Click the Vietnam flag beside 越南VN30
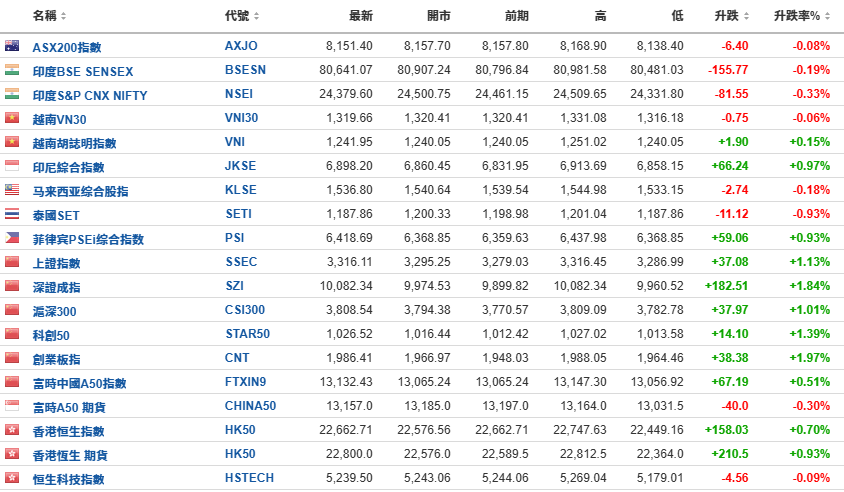Image resolution: width=844 pixels, height=492 pixels. tap(12, 118)
